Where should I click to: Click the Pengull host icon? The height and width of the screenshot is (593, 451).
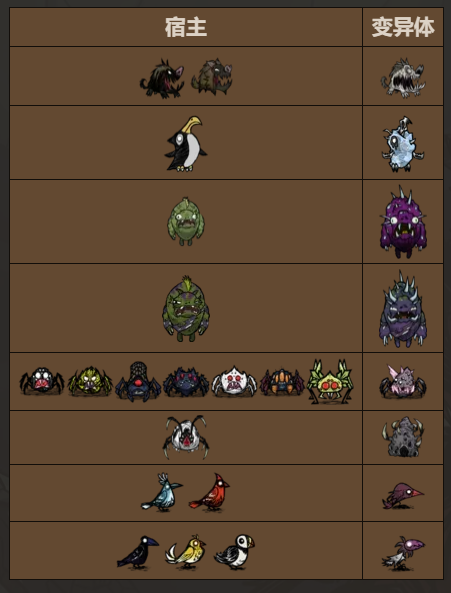pyautogui.click(x=186, y=144)
